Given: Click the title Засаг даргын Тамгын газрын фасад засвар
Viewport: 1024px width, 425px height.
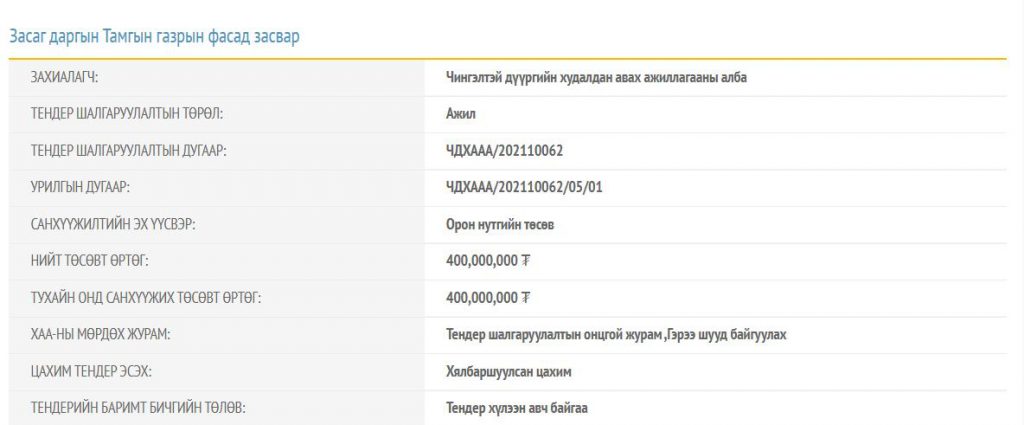Looking at the screenshot, I should tap(154, 37).
